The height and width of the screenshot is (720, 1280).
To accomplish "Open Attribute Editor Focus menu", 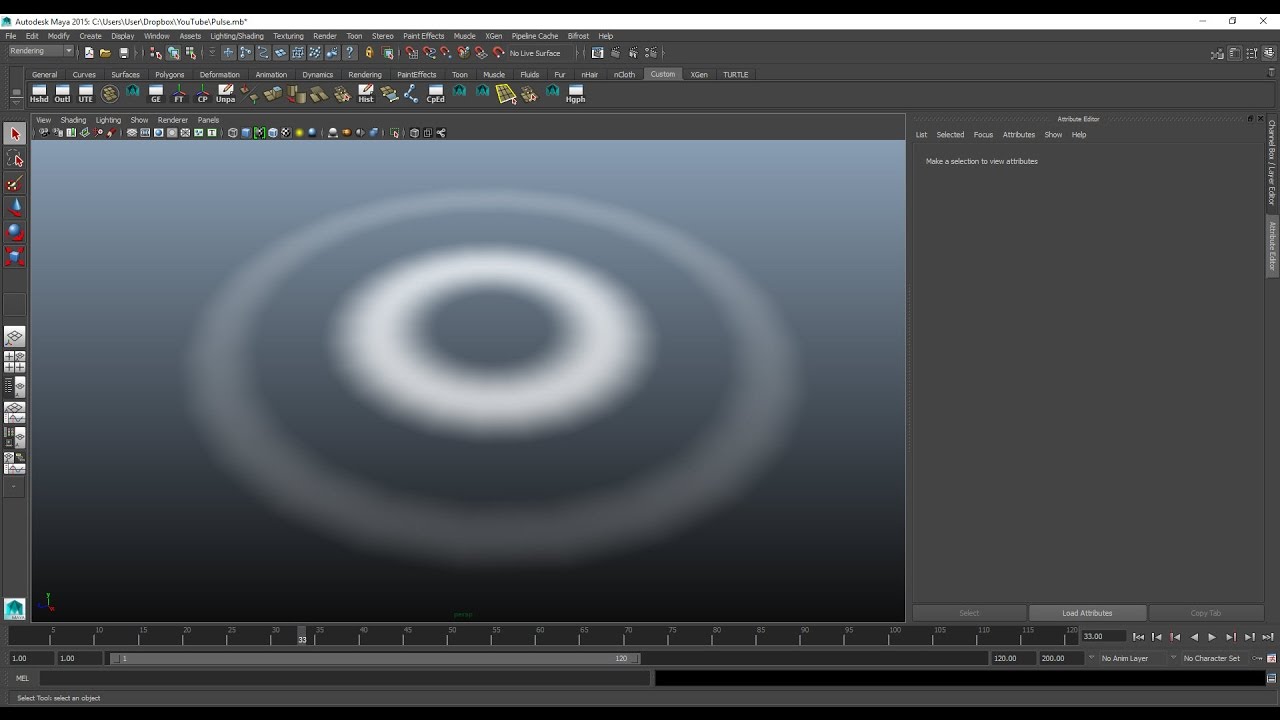I will pyautogui.click(x=983, y=135).
